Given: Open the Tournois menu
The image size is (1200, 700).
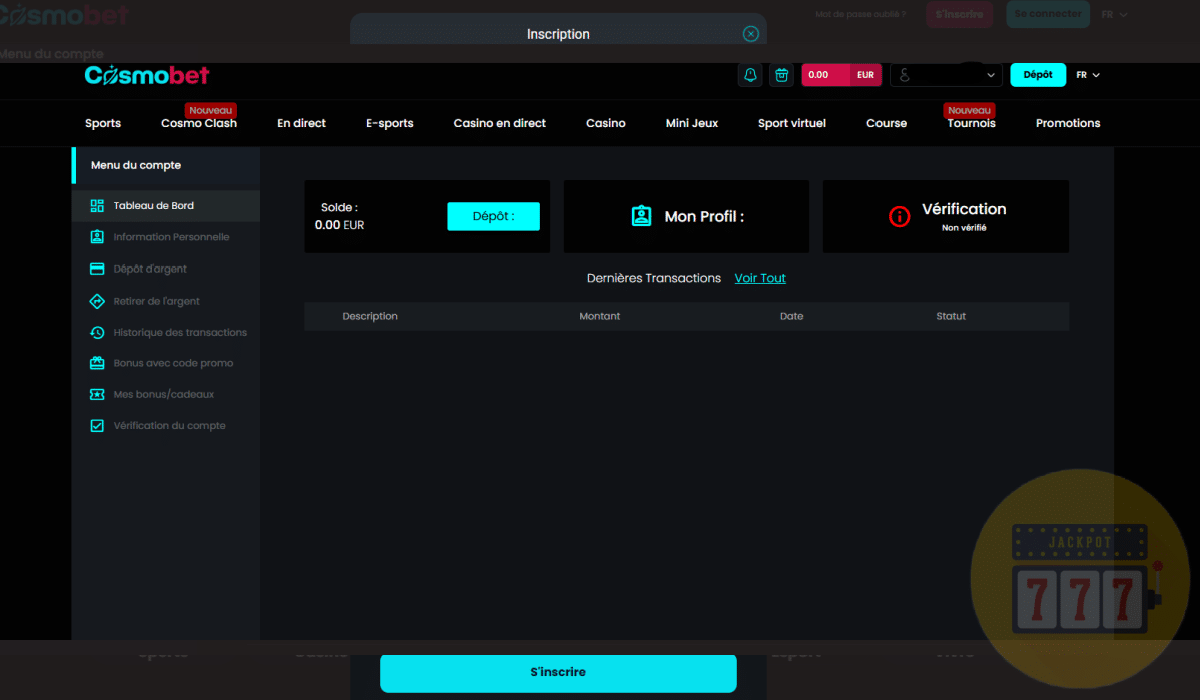Looking at the screenshot, I should click(972, 123).
